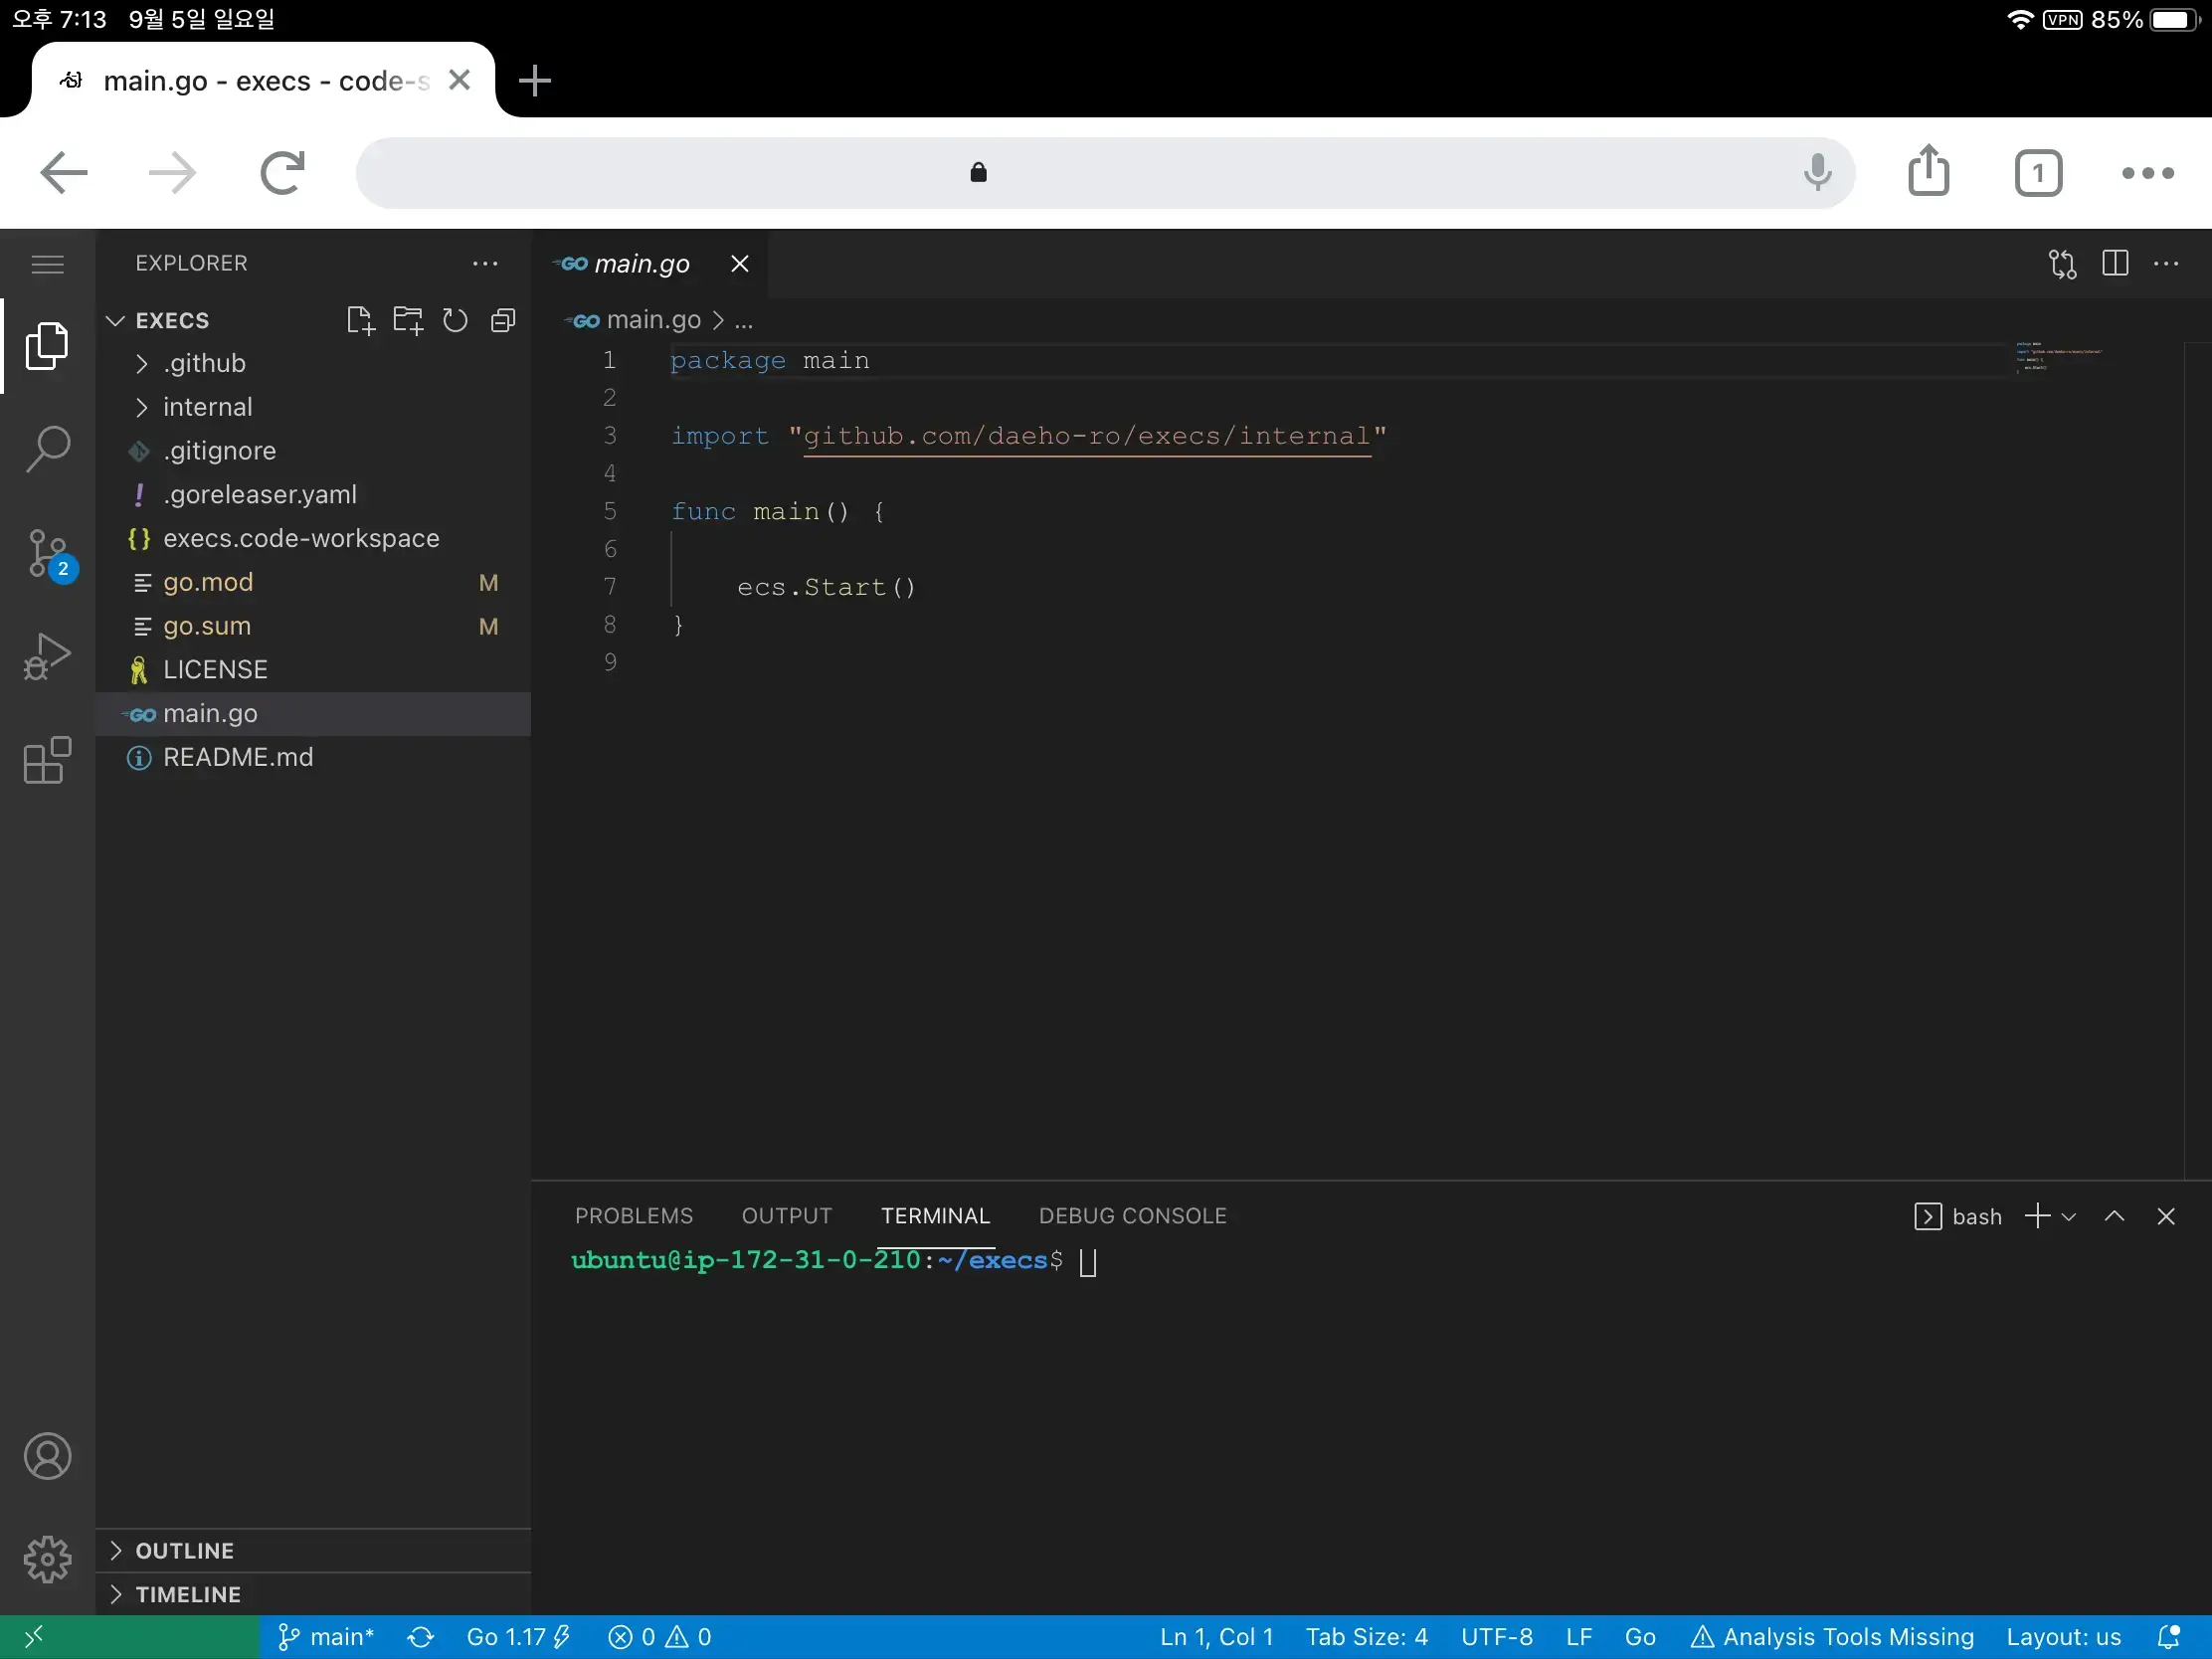
Task: Click the New Folder icon in explorer
Action: [x=407, y=320]
